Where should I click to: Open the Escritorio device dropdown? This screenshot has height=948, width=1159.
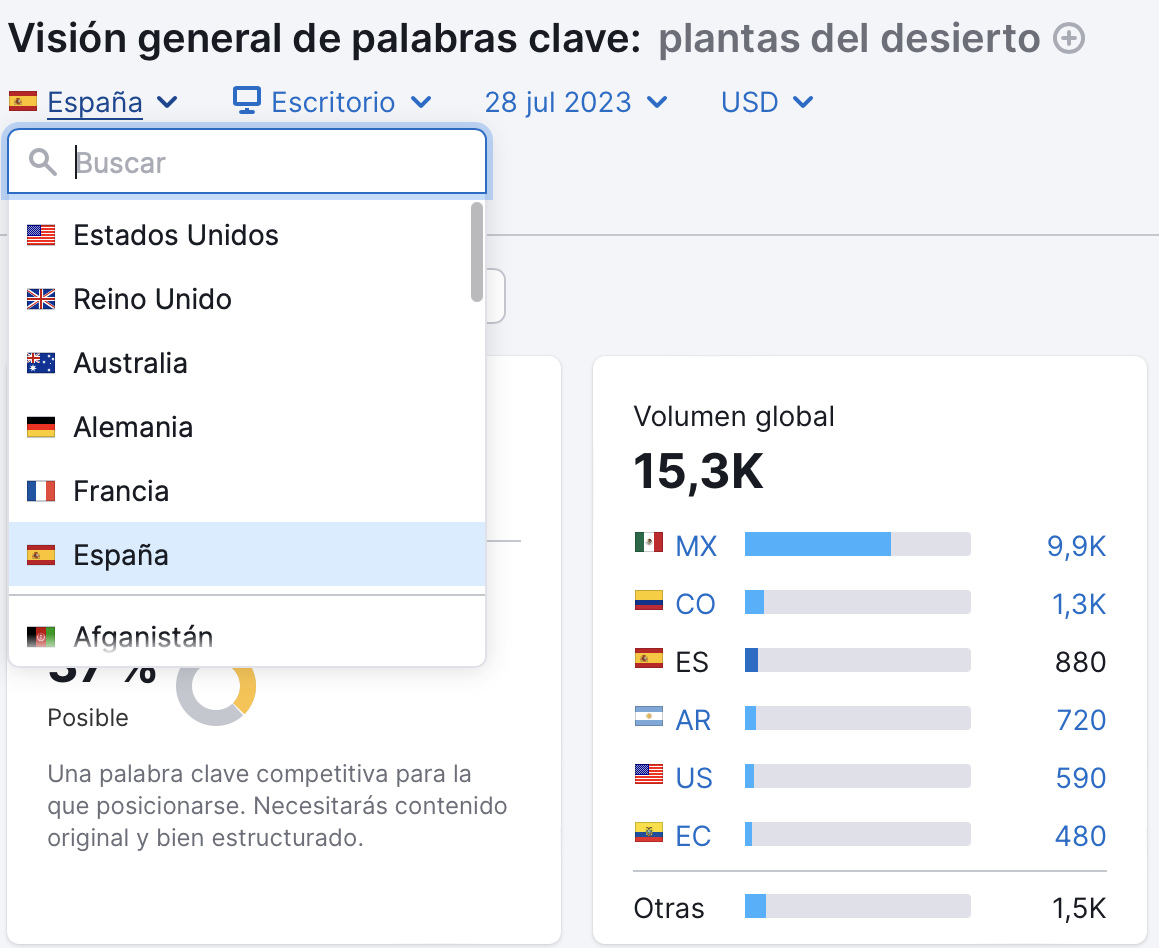[x=332, y=101]
